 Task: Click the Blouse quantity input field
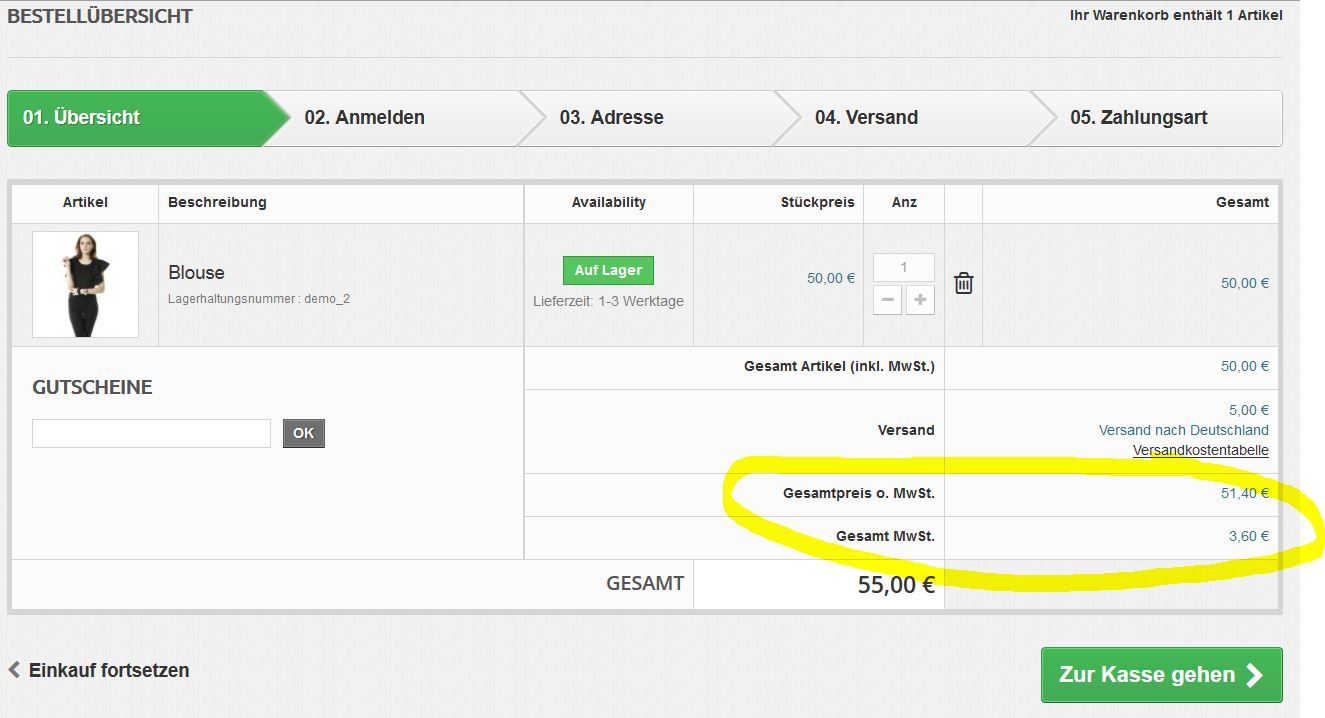pyautogui.click(x=904, y=267)
